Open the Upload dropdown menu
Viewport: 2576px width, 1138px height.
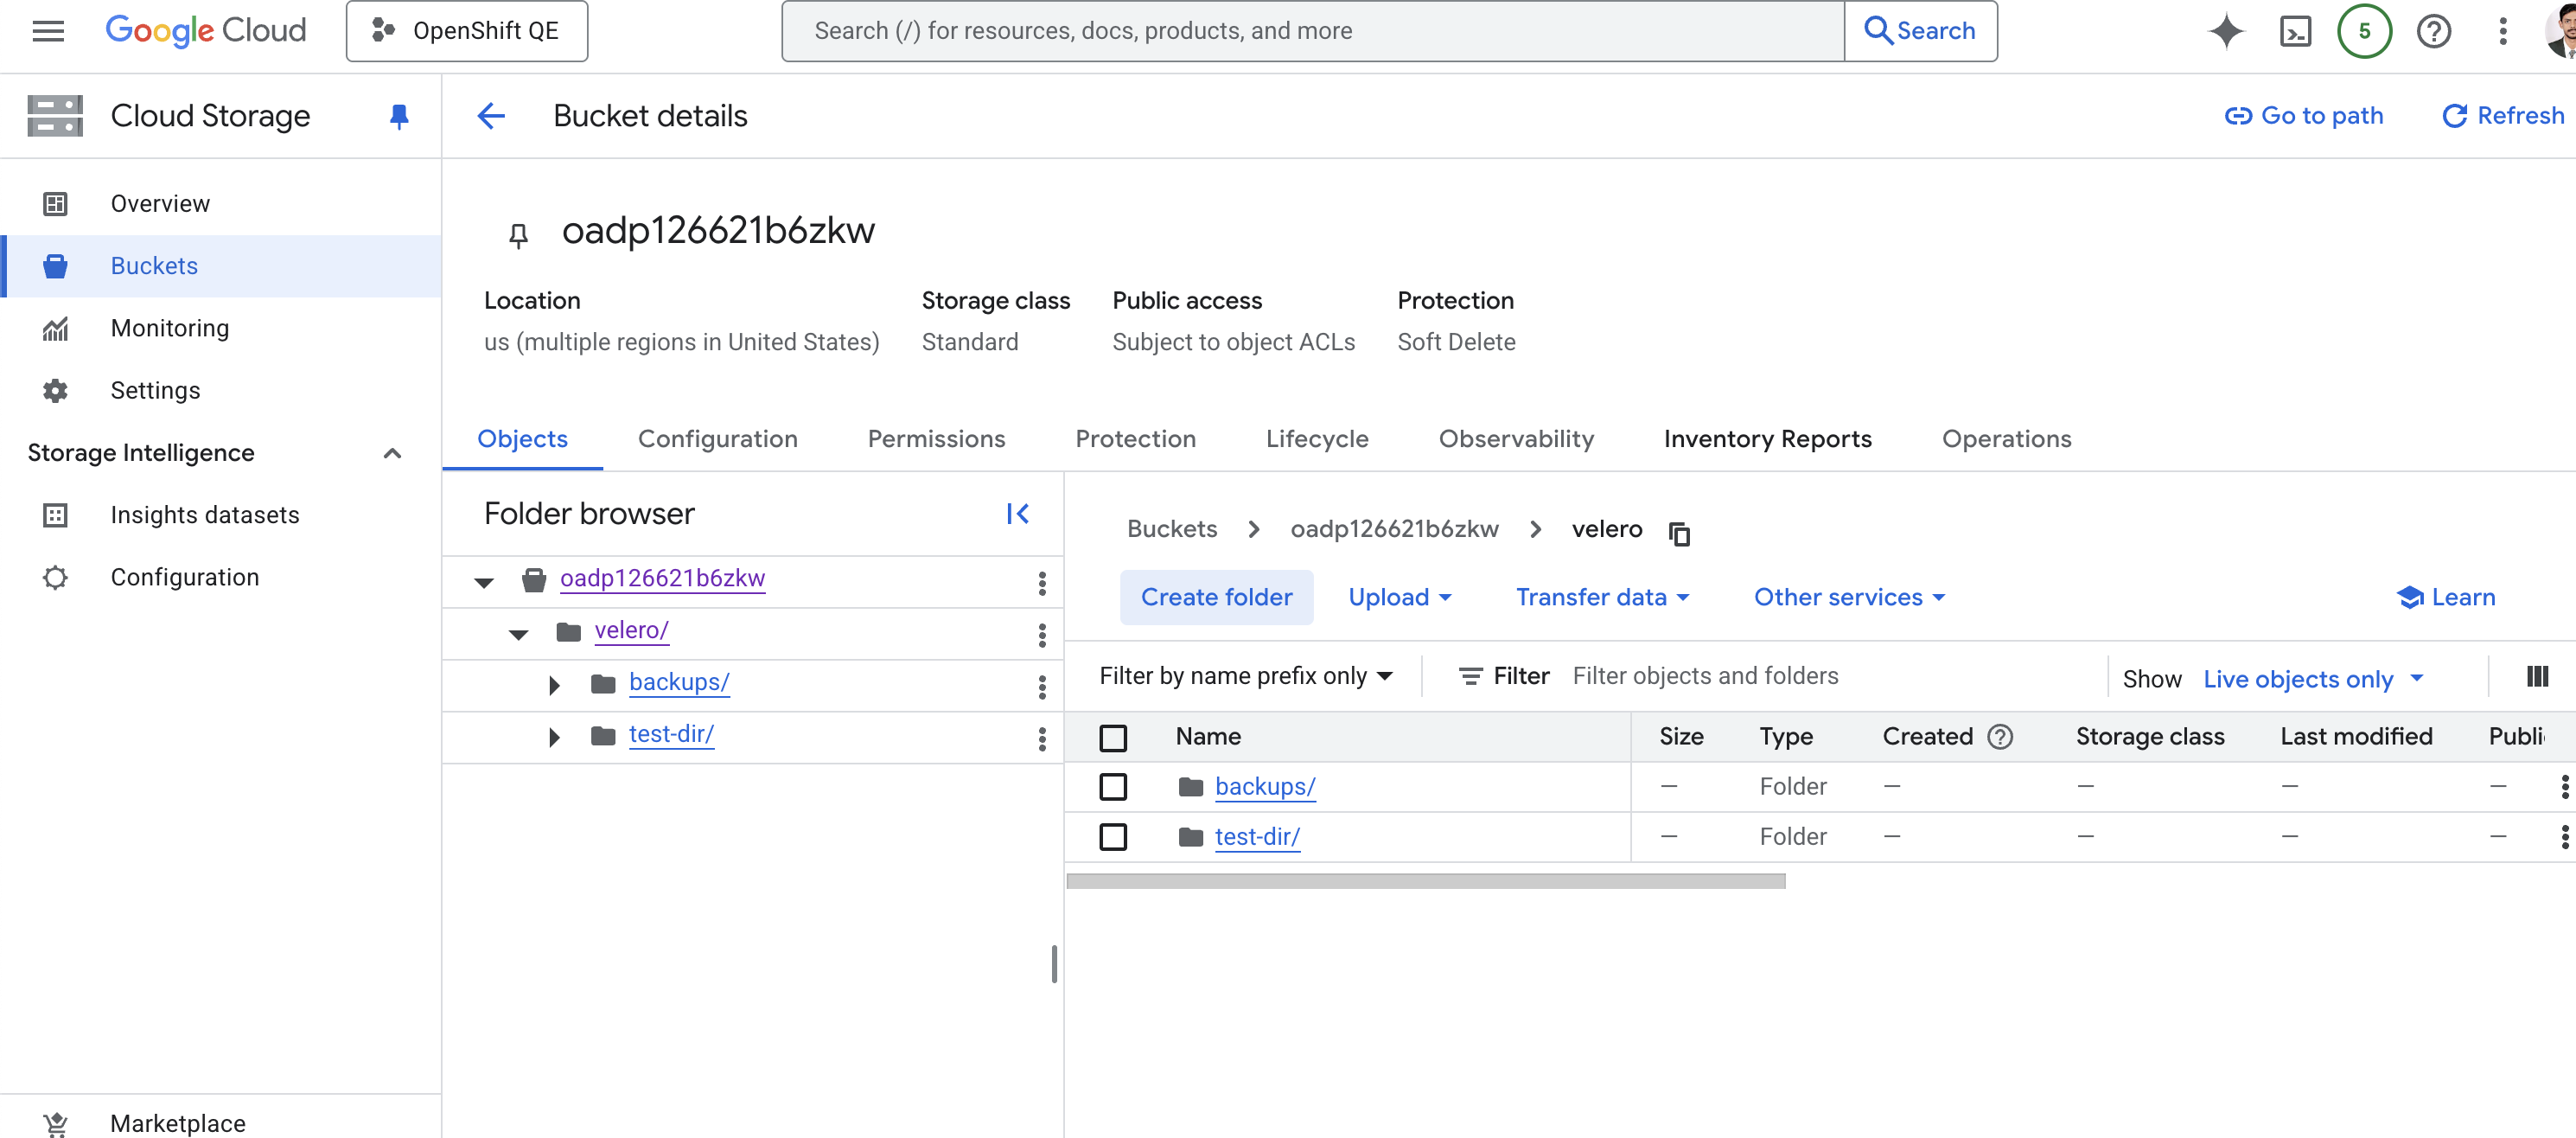[1399, 597]
